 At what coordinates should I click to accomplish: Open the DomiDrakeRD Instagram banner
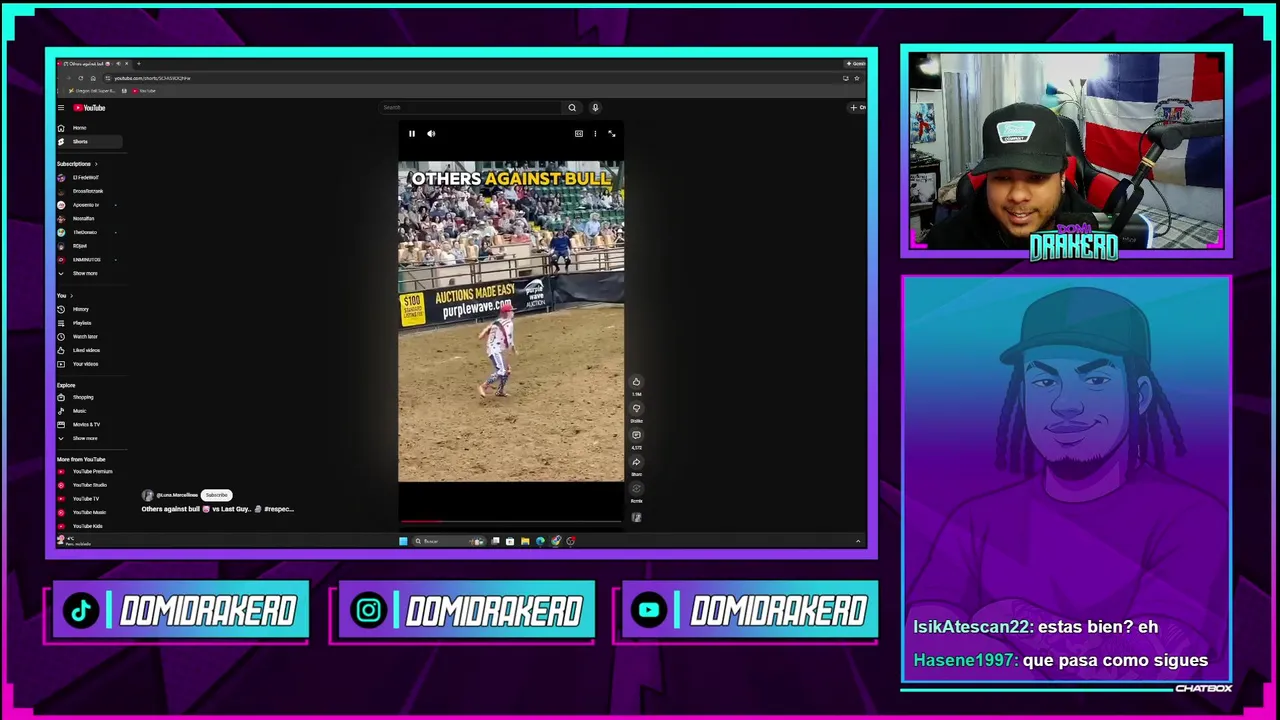tap(466, 611)
